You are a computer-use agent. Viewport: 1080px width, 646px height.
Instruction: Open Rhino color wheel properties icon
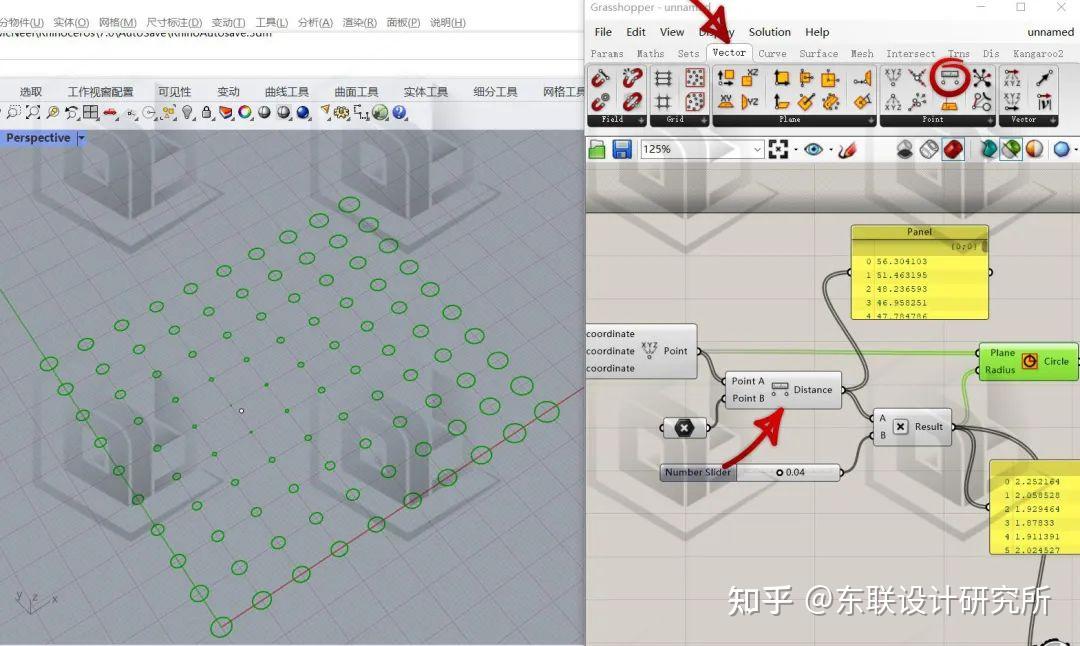point(245,112)
